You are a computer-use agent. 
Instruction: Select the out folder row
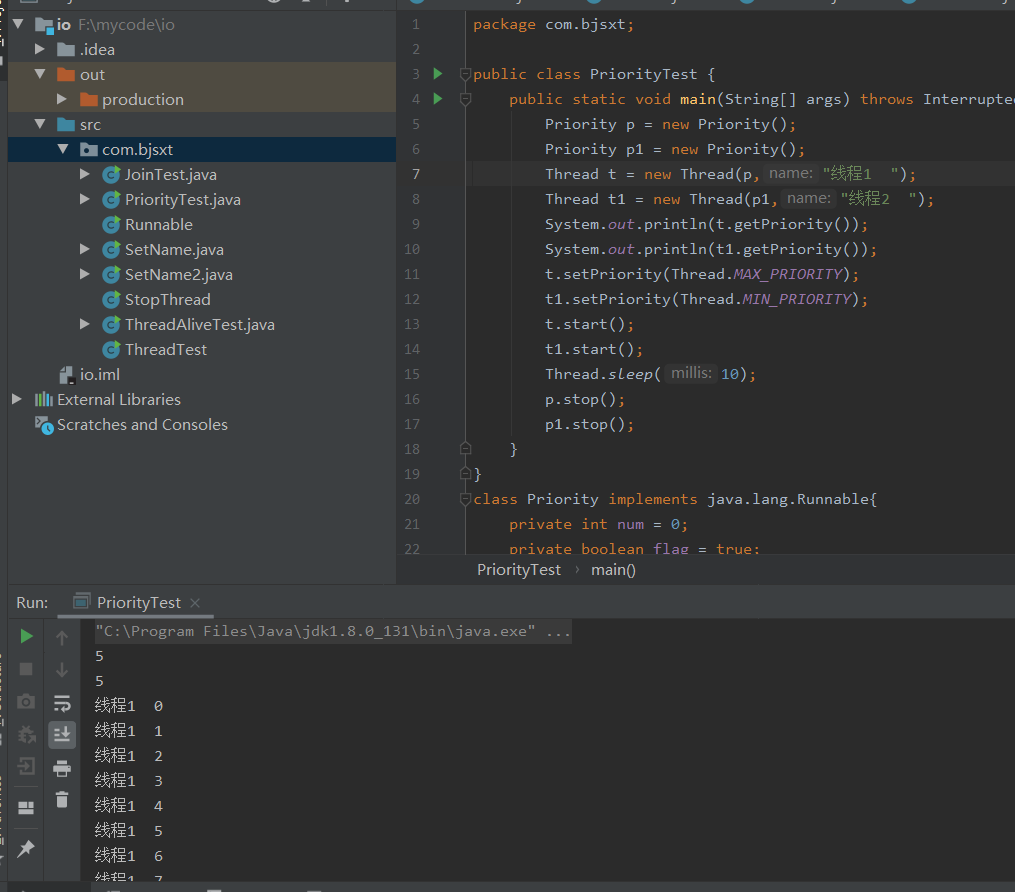click(x=202, y=74)
